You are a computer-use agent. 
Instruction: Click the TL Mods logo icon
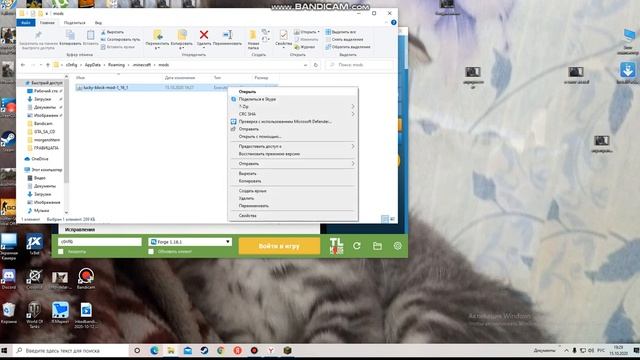click(x=336, y=246)
